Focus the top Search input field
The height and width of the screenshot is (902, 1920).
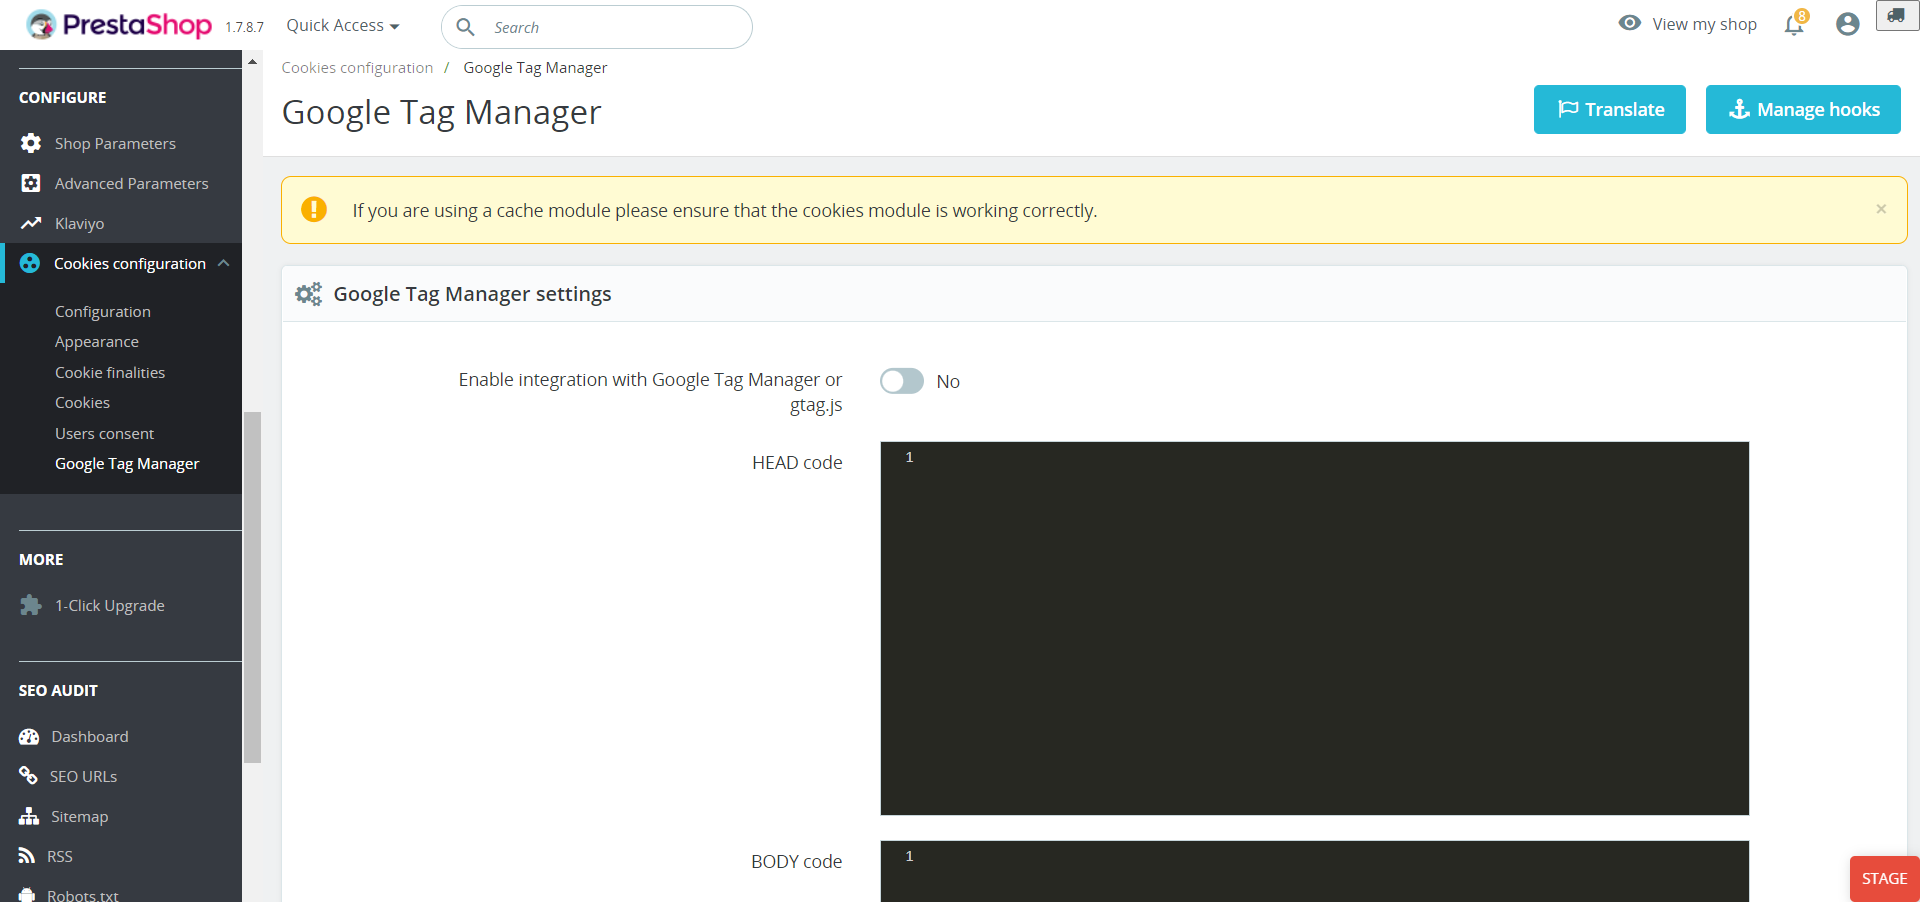(597, 27)
